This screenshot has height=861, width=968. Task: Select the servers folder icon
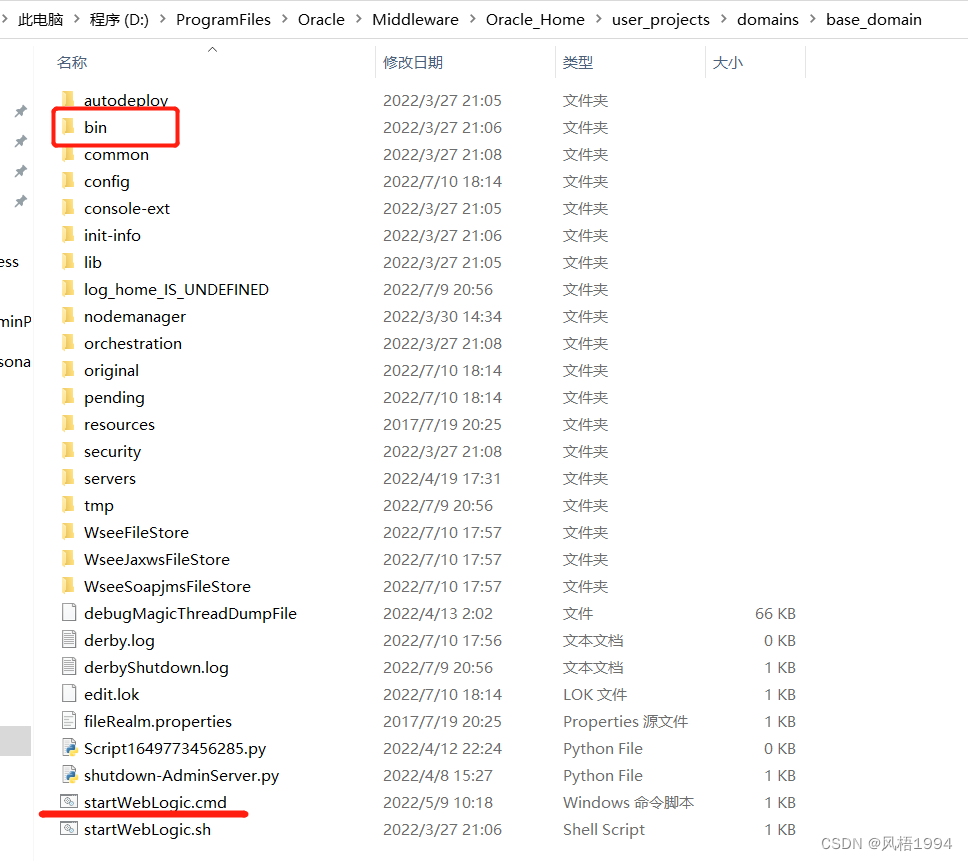pos(69,478)
